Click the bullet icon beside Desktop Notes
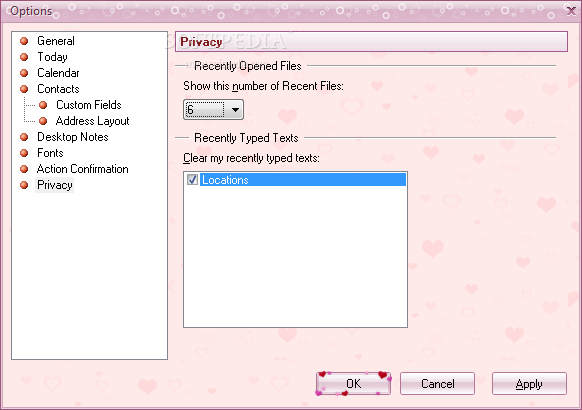The height and width of the screenshot is (410, 582). (24, 137)
